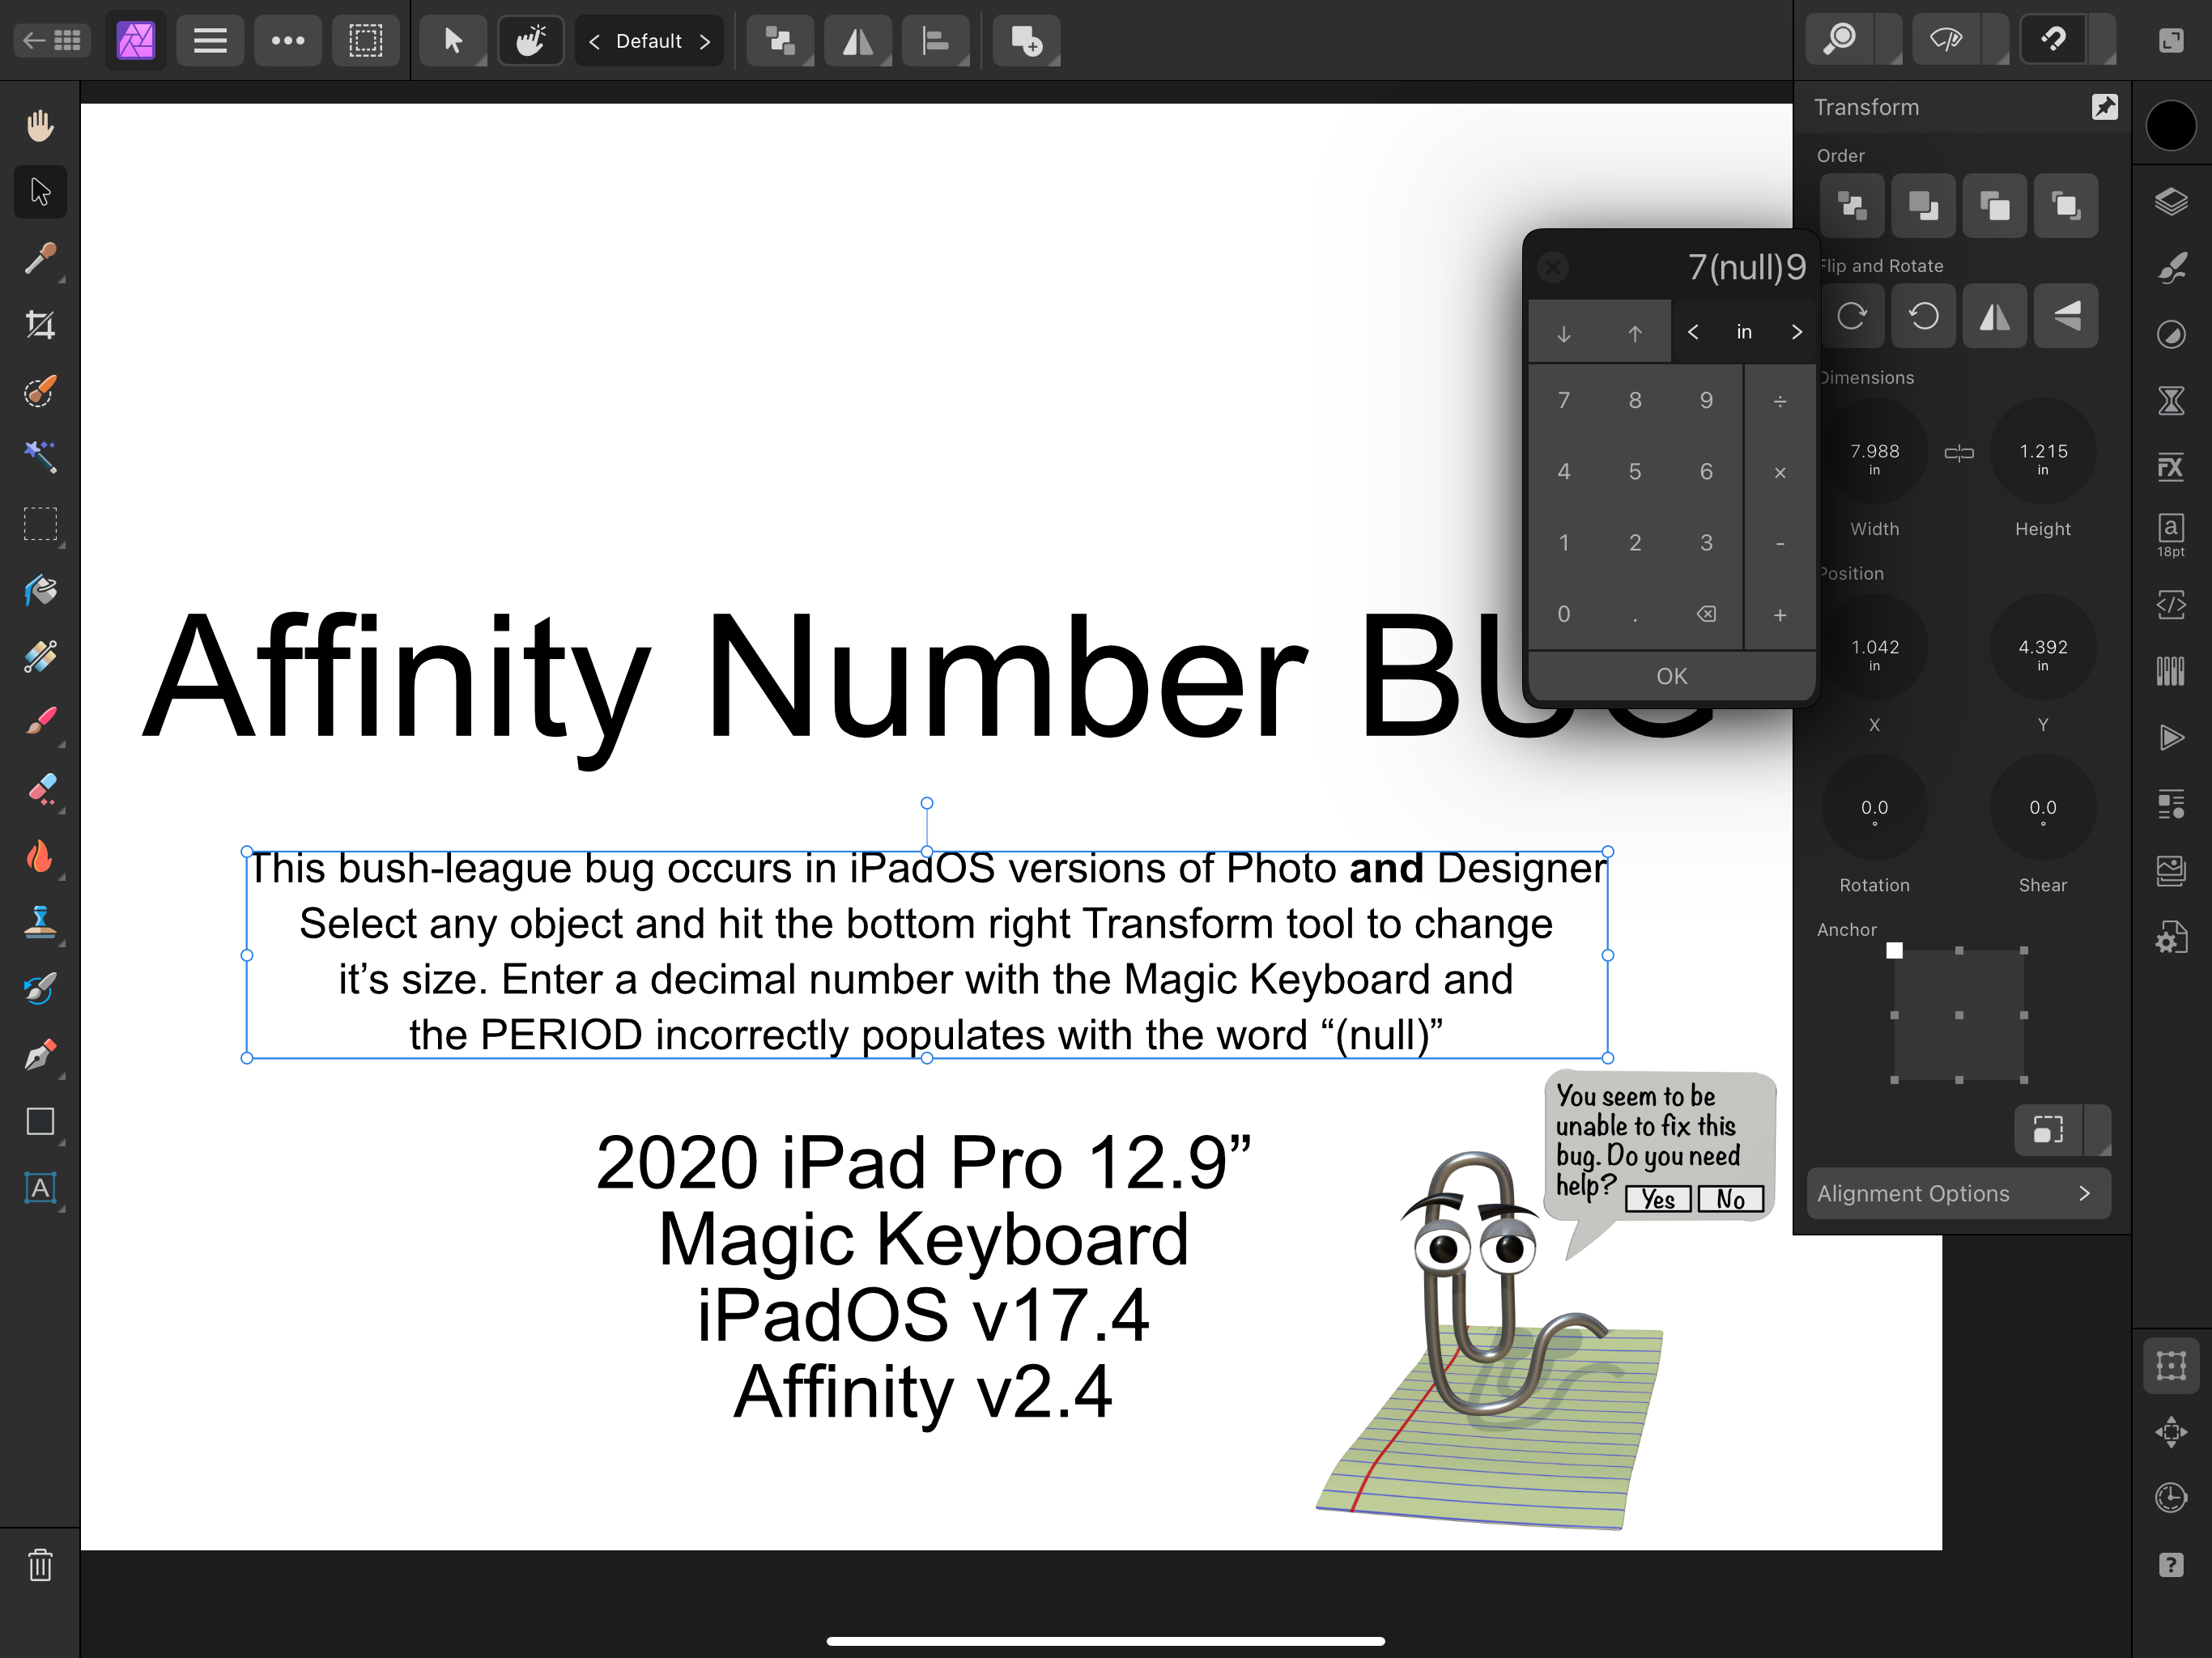Image resolution: width=2212 pixels, height=1658 pixels.
Task: Select the Frame Text tool
Action: pos(40,1188)
